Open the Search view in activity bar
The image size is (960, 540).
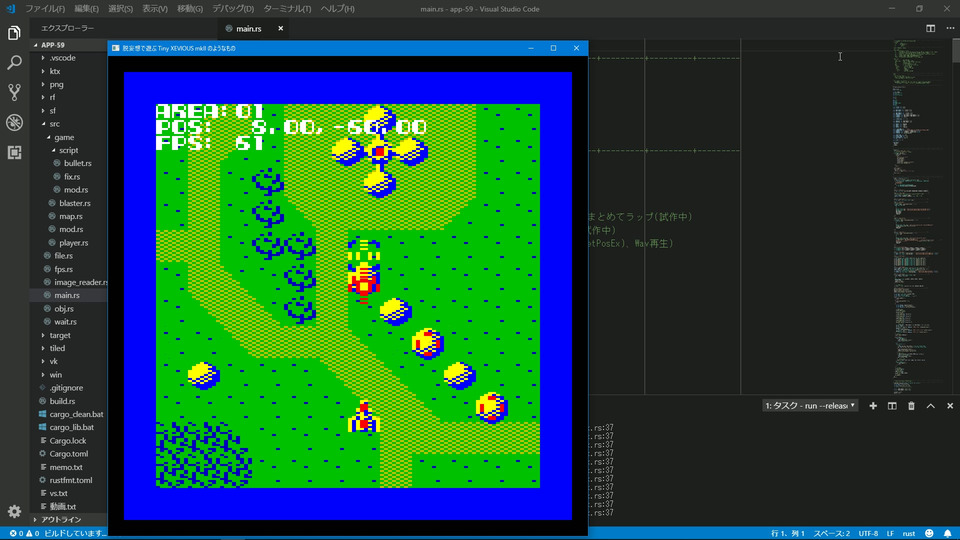click(14, 62)
